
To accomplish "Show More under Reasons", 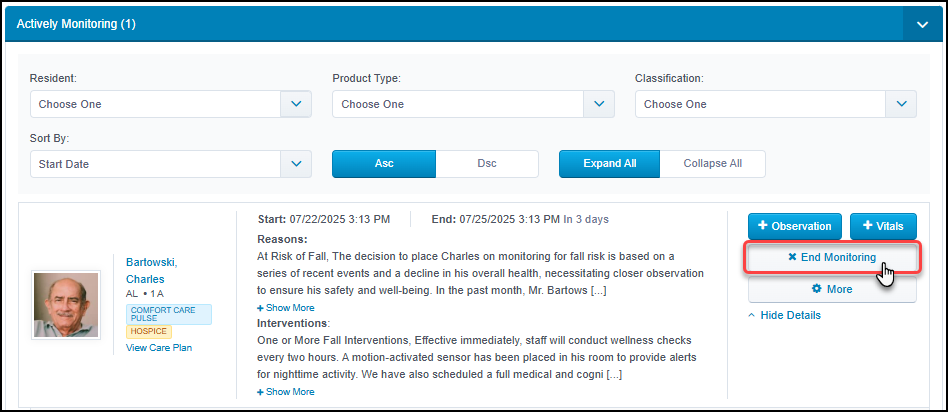I will (x=285, y=308).
